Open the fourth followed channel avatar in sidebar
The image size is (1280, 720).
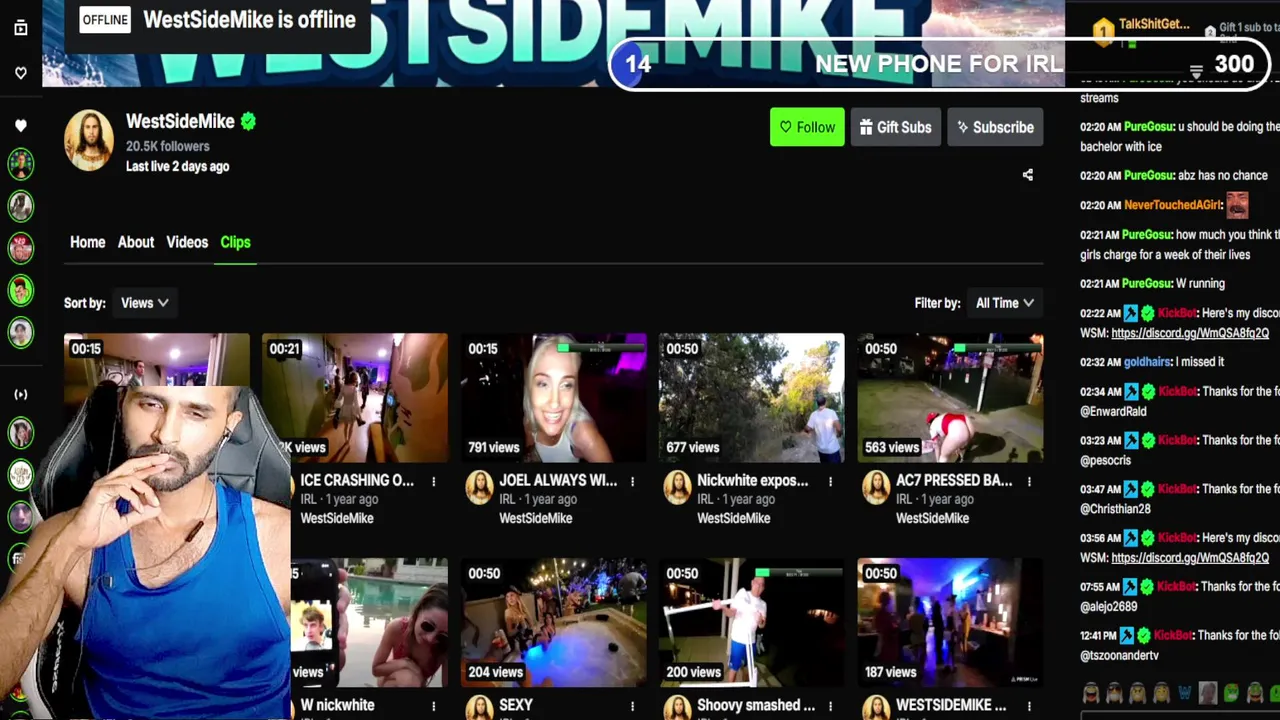[21, 289]
